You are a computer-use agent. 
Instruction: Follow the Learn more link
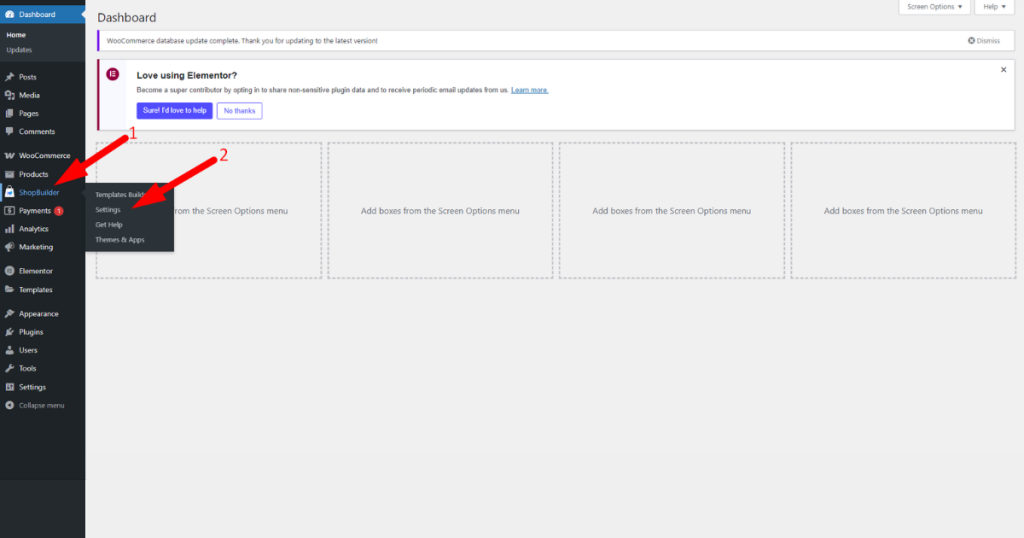[530, 90]
